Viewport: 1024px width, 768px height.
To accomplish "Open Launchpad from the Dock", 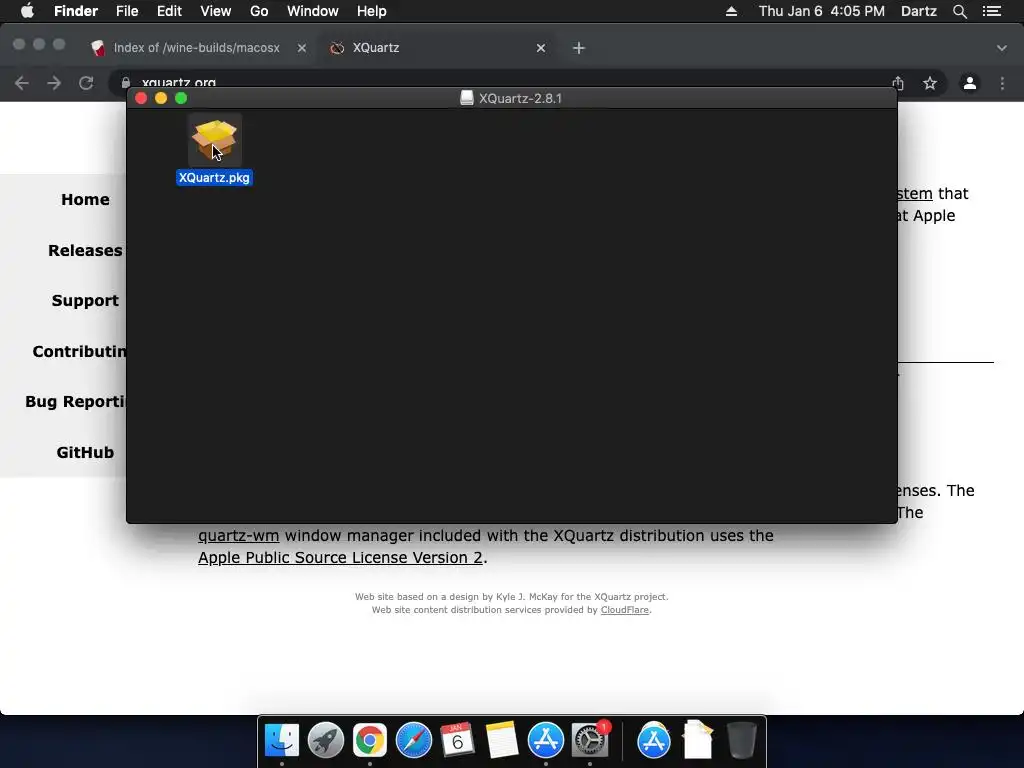I will point(325,740).
